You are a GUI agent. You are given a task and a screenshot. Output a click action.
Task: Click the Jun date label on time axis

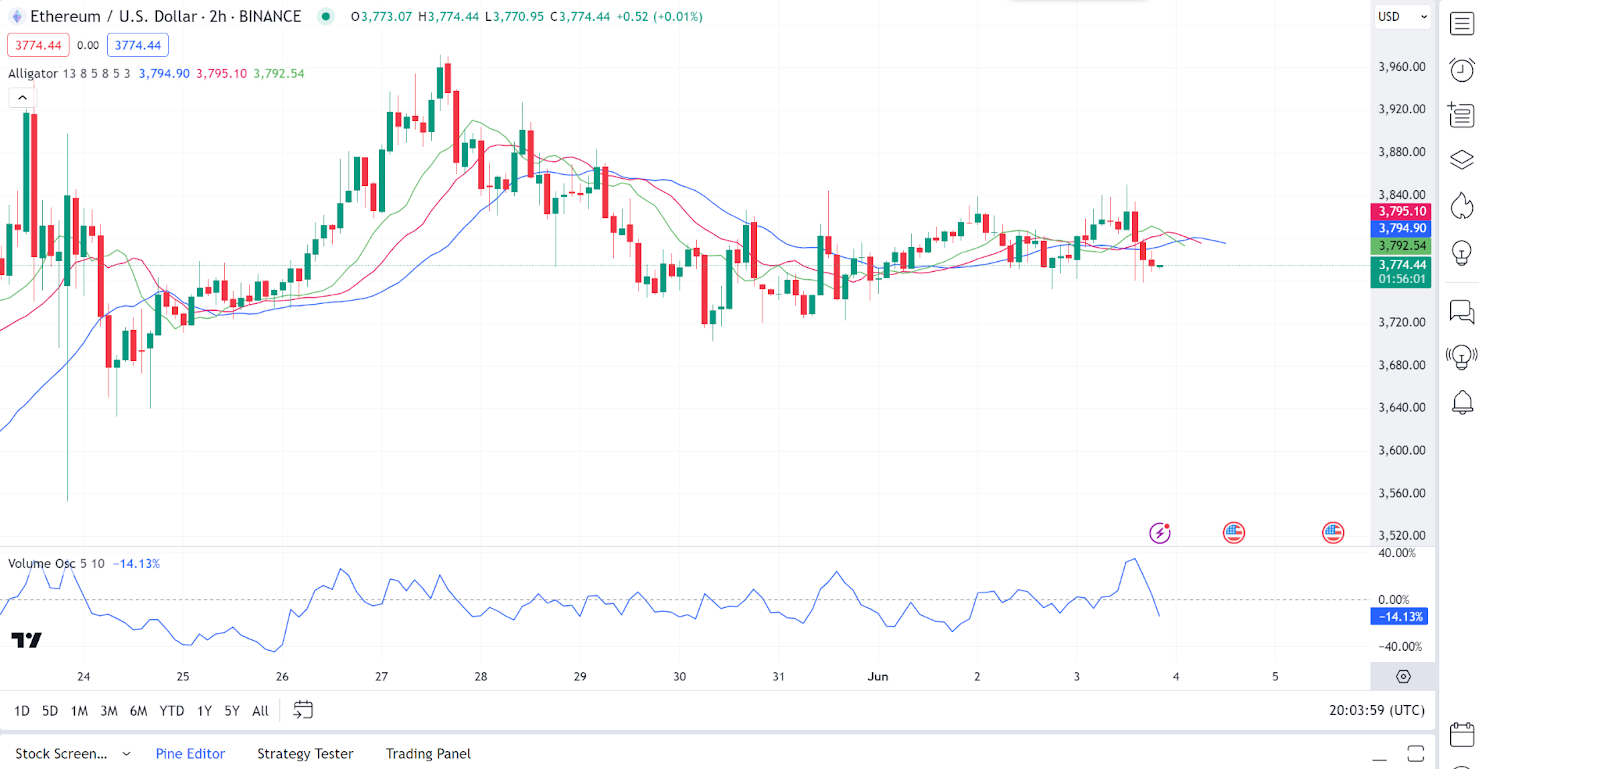coord(877,677)
